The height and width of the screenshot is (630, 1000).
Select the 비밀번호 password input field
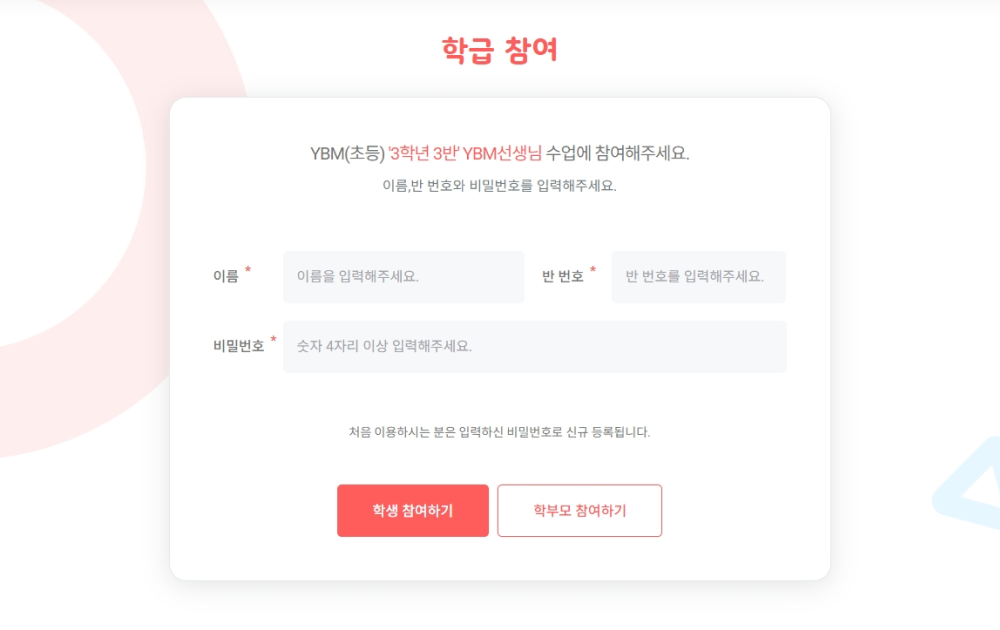[534, 346]
